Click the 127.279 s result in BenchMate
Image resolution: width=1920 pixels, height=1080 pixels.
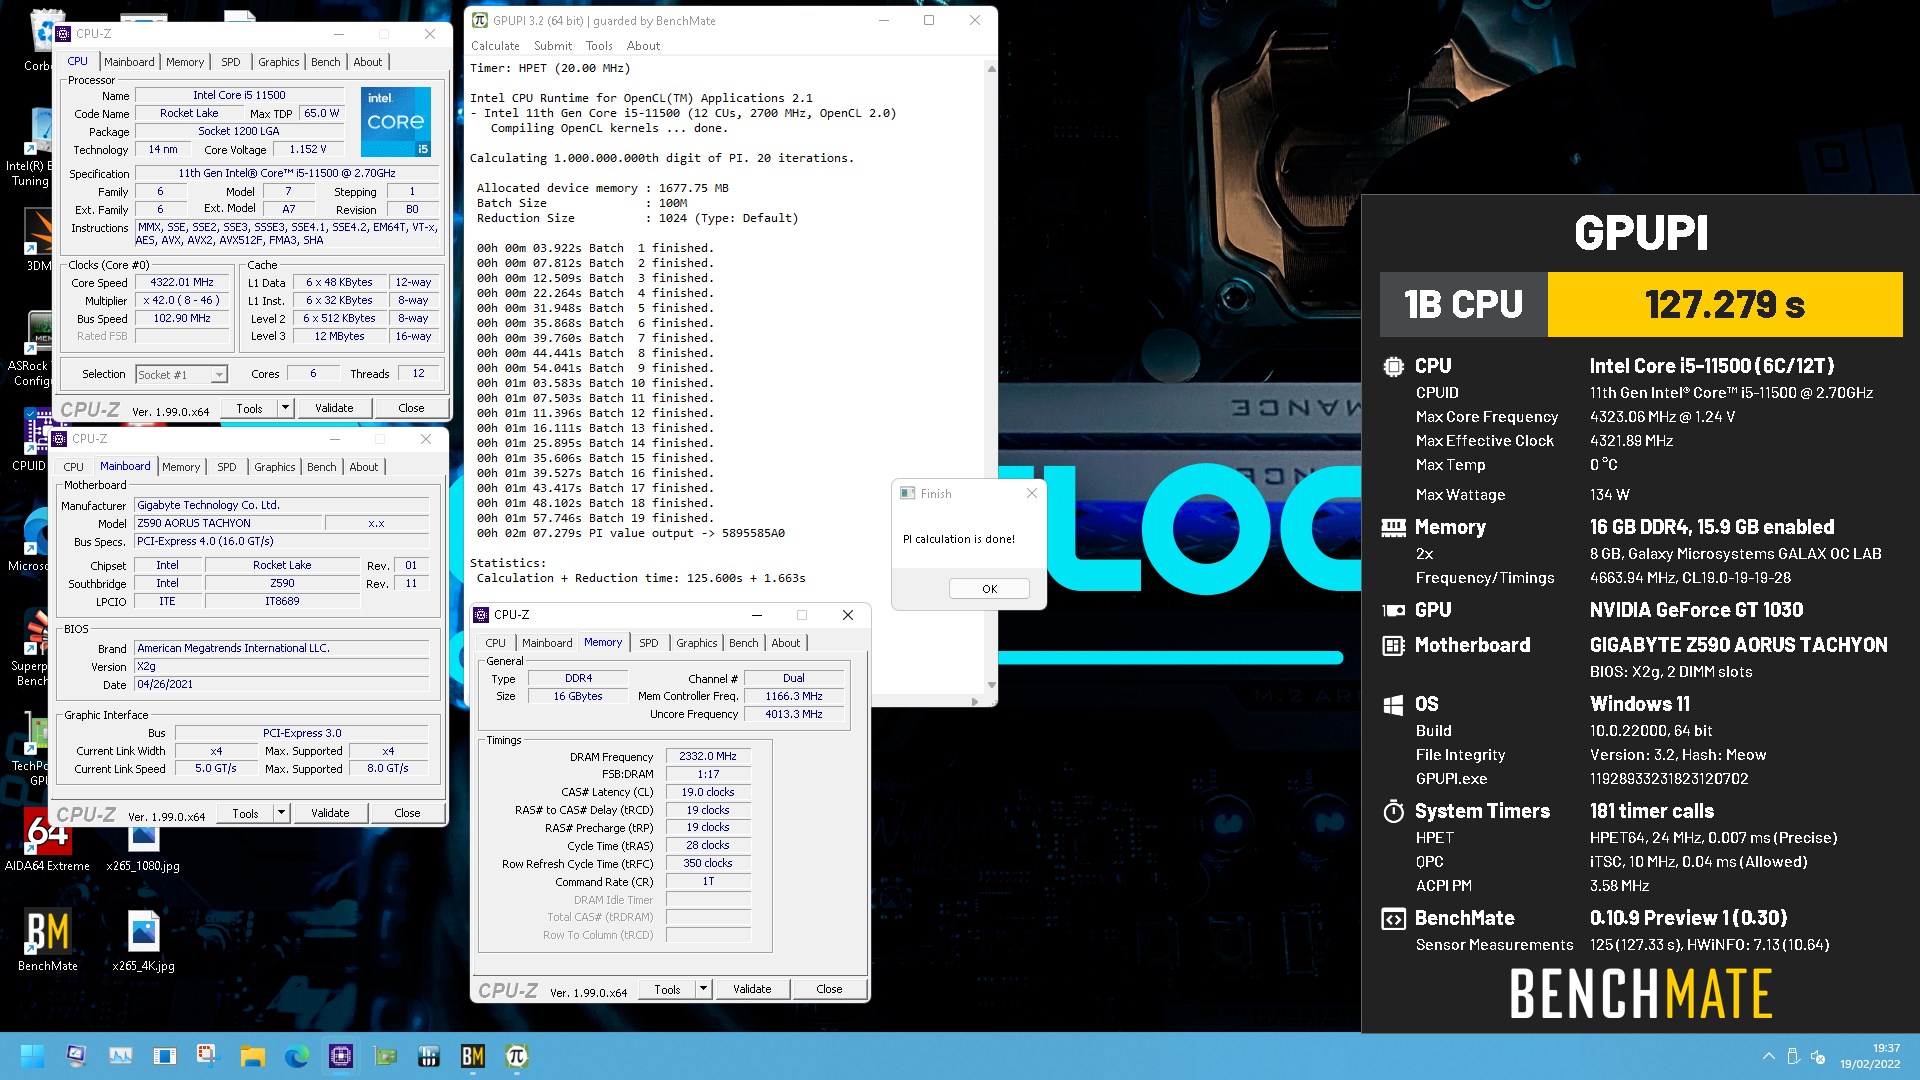click(1725, 304)
